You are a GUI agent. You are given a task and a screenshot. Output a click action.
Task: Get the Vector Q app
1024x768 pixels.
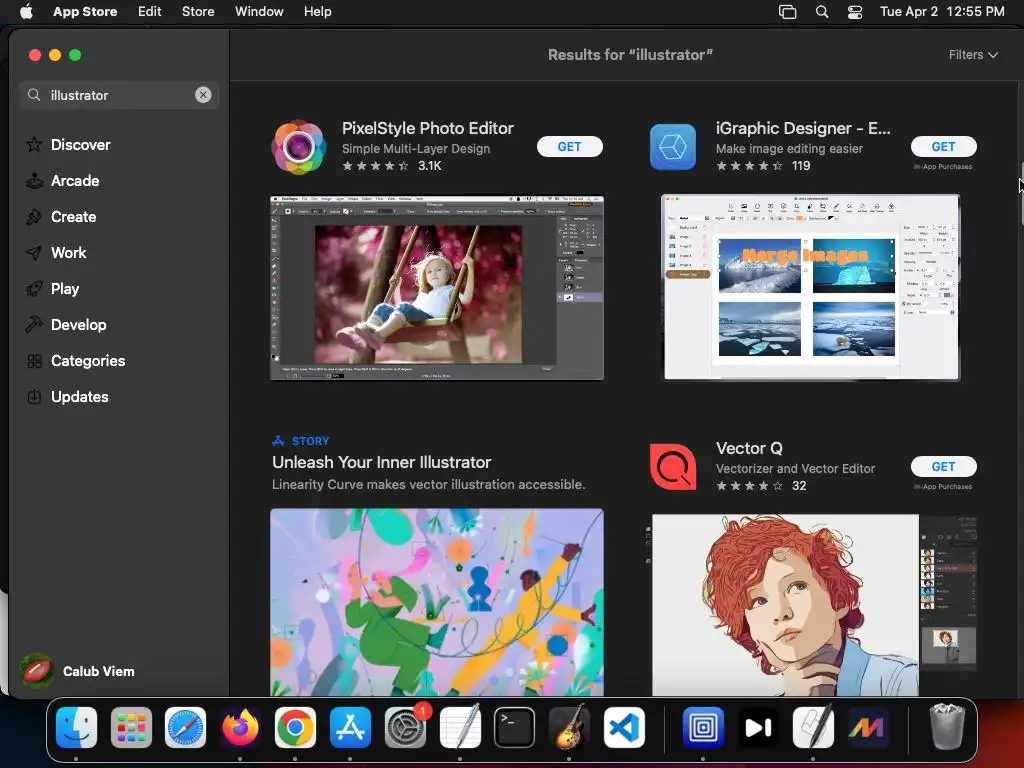point(944,466)
